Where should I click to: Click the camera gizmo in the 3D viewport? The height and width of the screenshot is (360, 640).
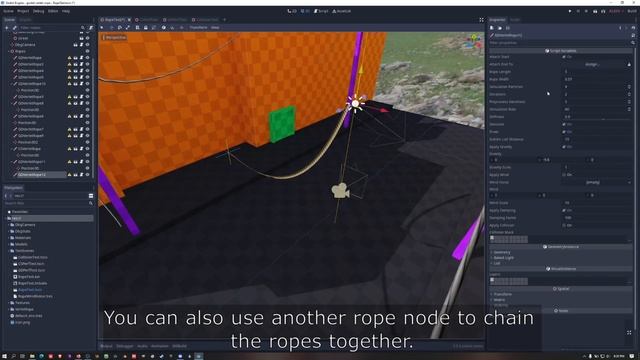[x=340, y=191]
